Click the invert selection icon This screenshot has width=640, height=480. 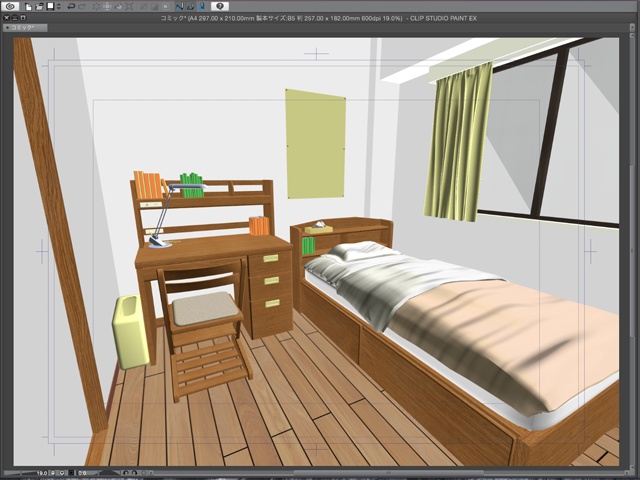click(154, 7)
